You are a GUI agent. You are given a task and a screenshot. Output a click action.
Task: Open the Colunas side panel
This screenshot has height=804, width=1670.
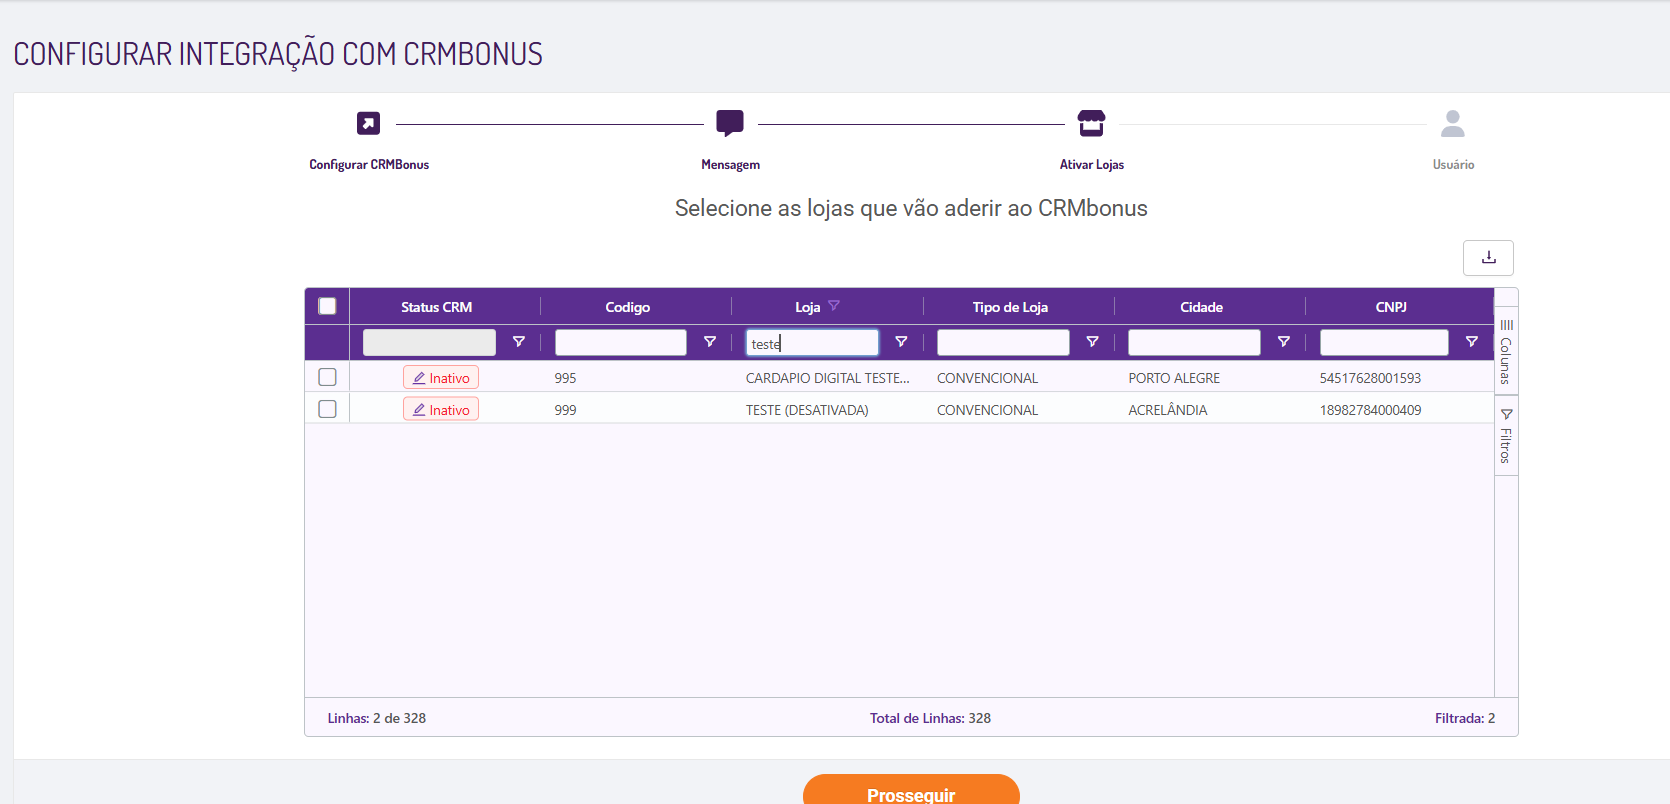pos(1506,351)
